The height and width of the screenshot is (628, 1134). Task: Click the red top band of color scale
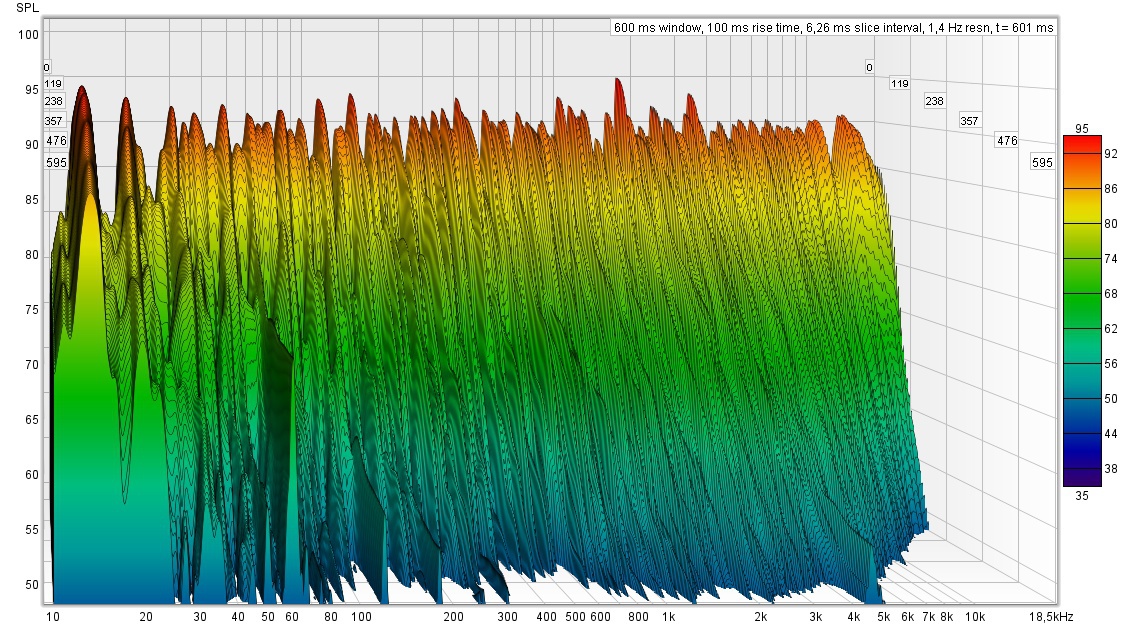(x=1082, y=141)
